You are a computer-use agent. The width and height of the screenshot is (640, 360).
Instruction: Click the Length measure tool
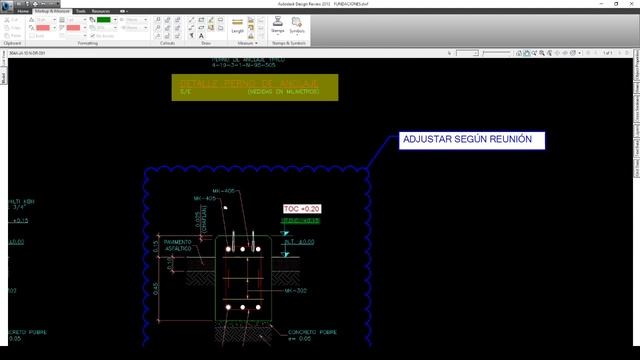(237, 25)
